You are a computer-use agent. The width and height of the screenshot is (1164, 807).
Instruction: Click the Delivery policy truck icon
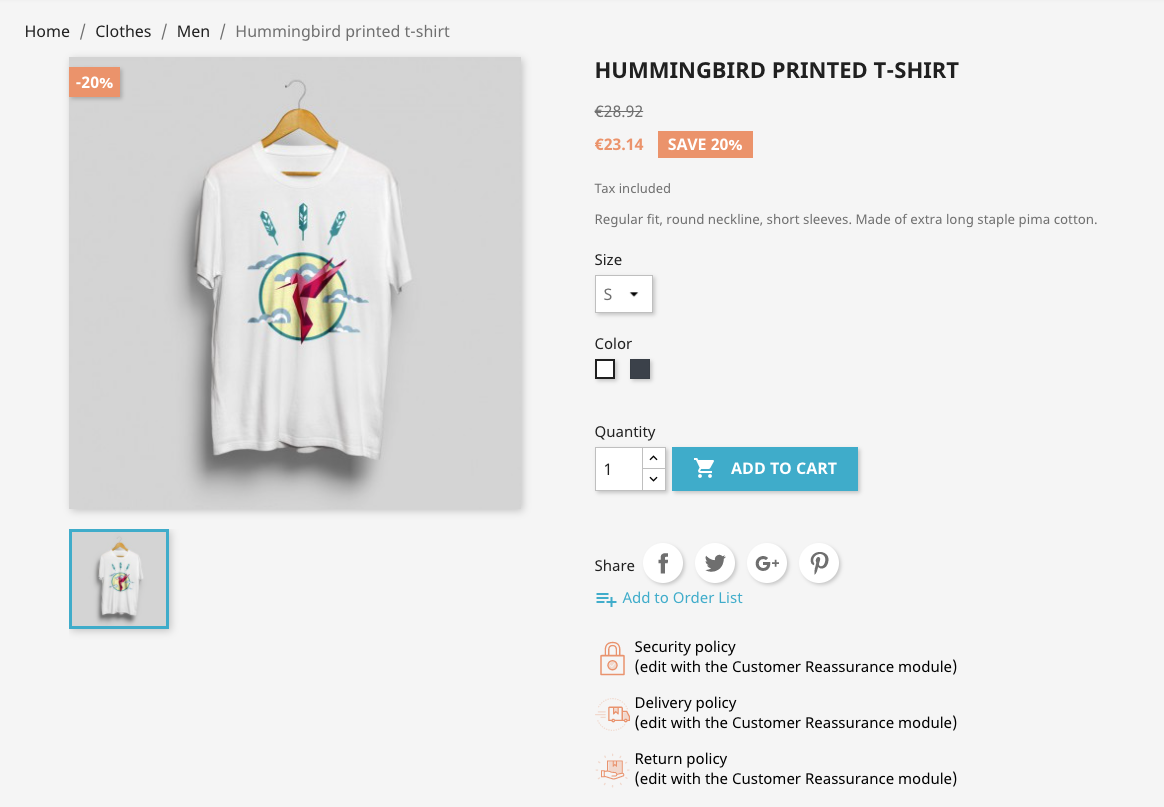[x=612, y=714]
